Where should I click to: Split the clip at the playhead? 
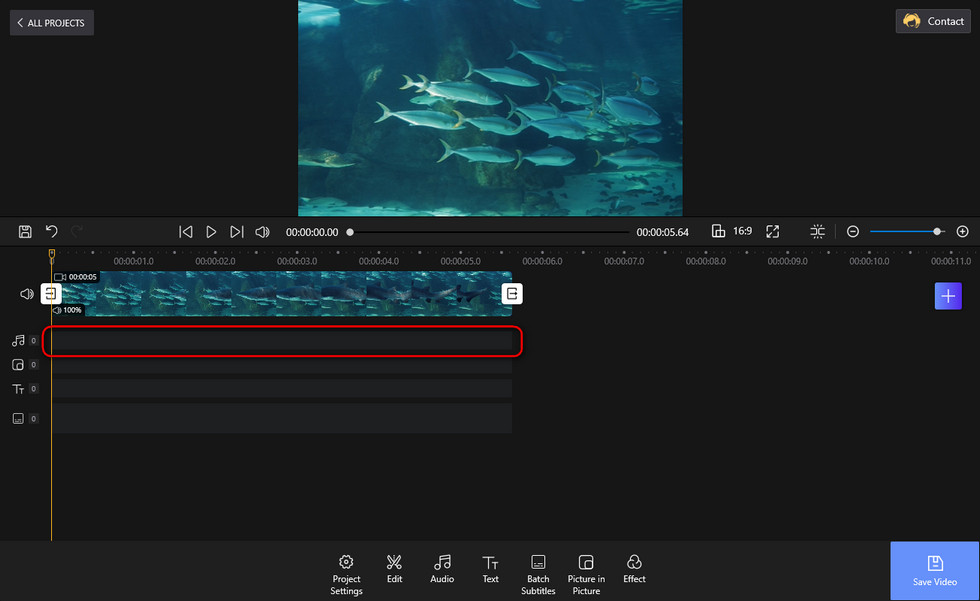pos(818,231)
